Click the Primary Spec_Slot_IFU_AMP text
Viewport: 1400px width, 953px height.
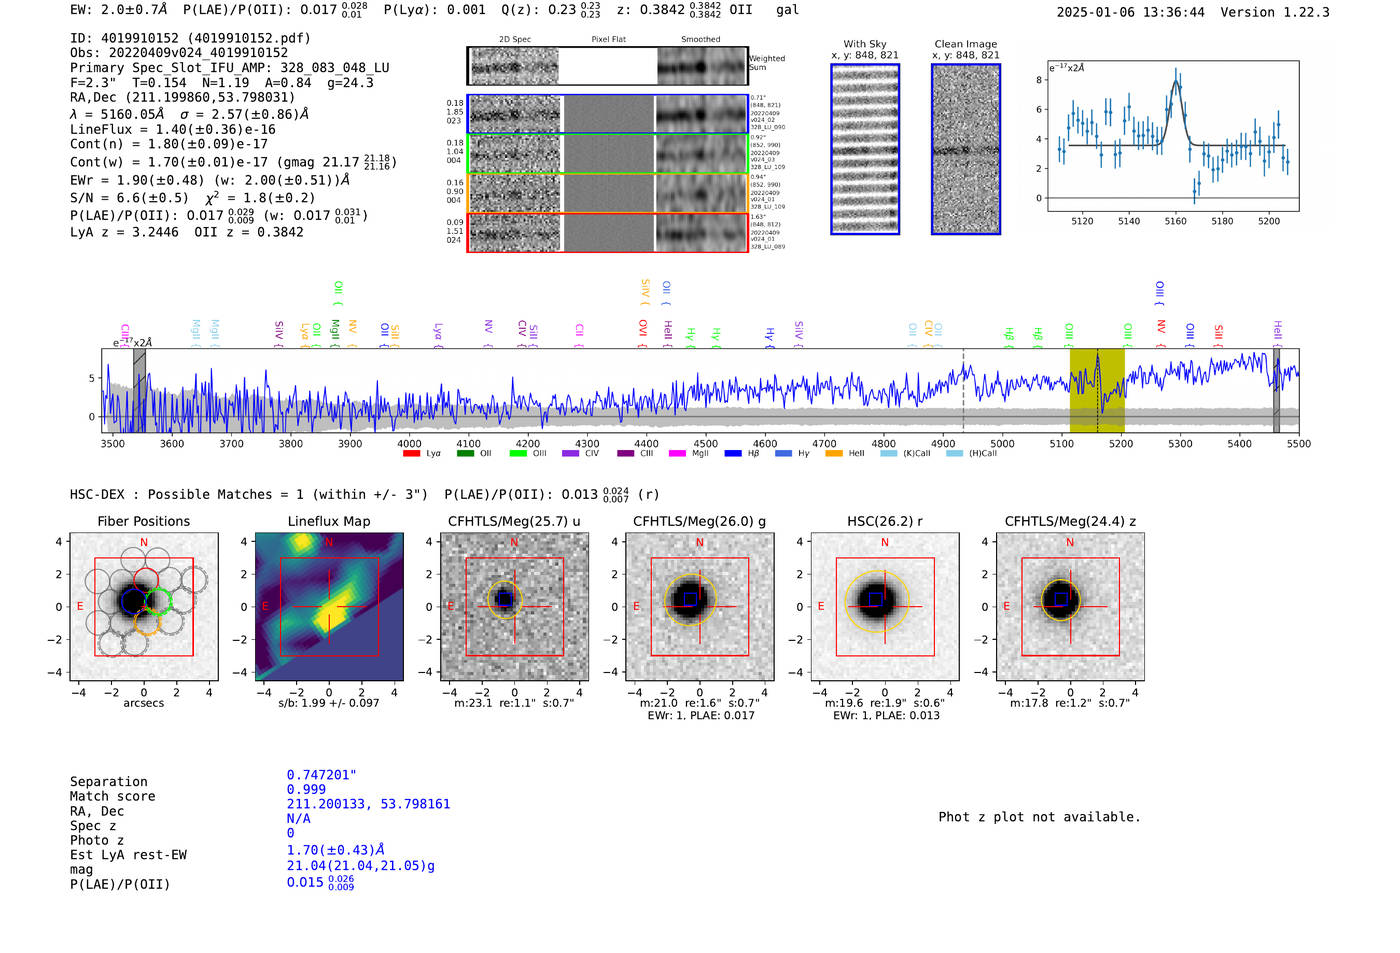pyautogui.click(x=230, y=68)
